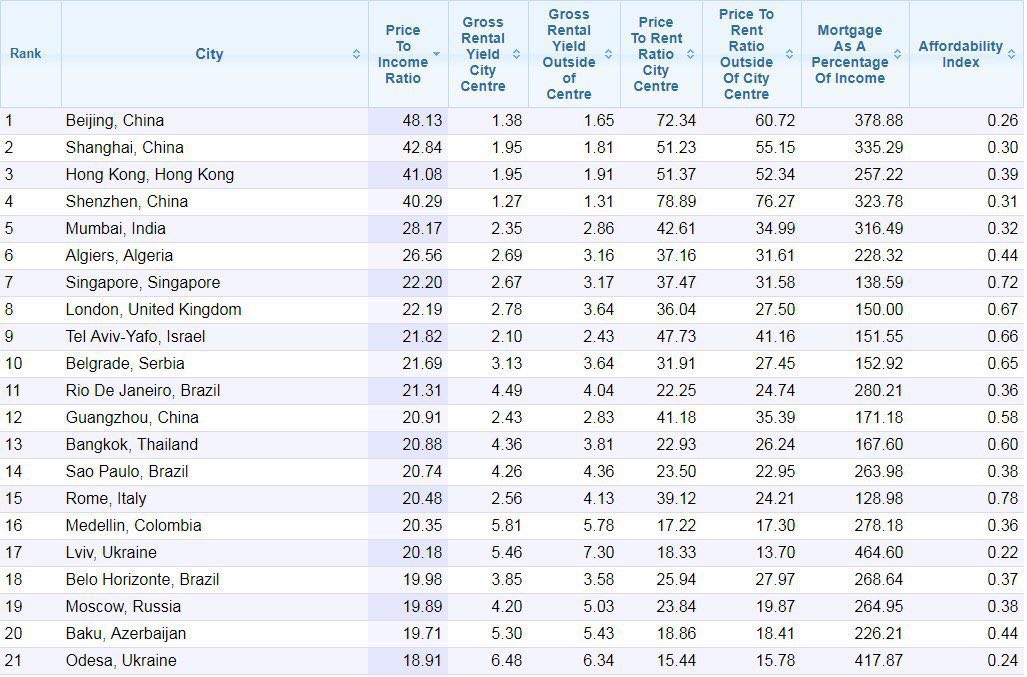Screen dimensions: 1027x677
Task: Click Guangzhou's mortgage percentage value 171.18
Action: pos(878,418)
